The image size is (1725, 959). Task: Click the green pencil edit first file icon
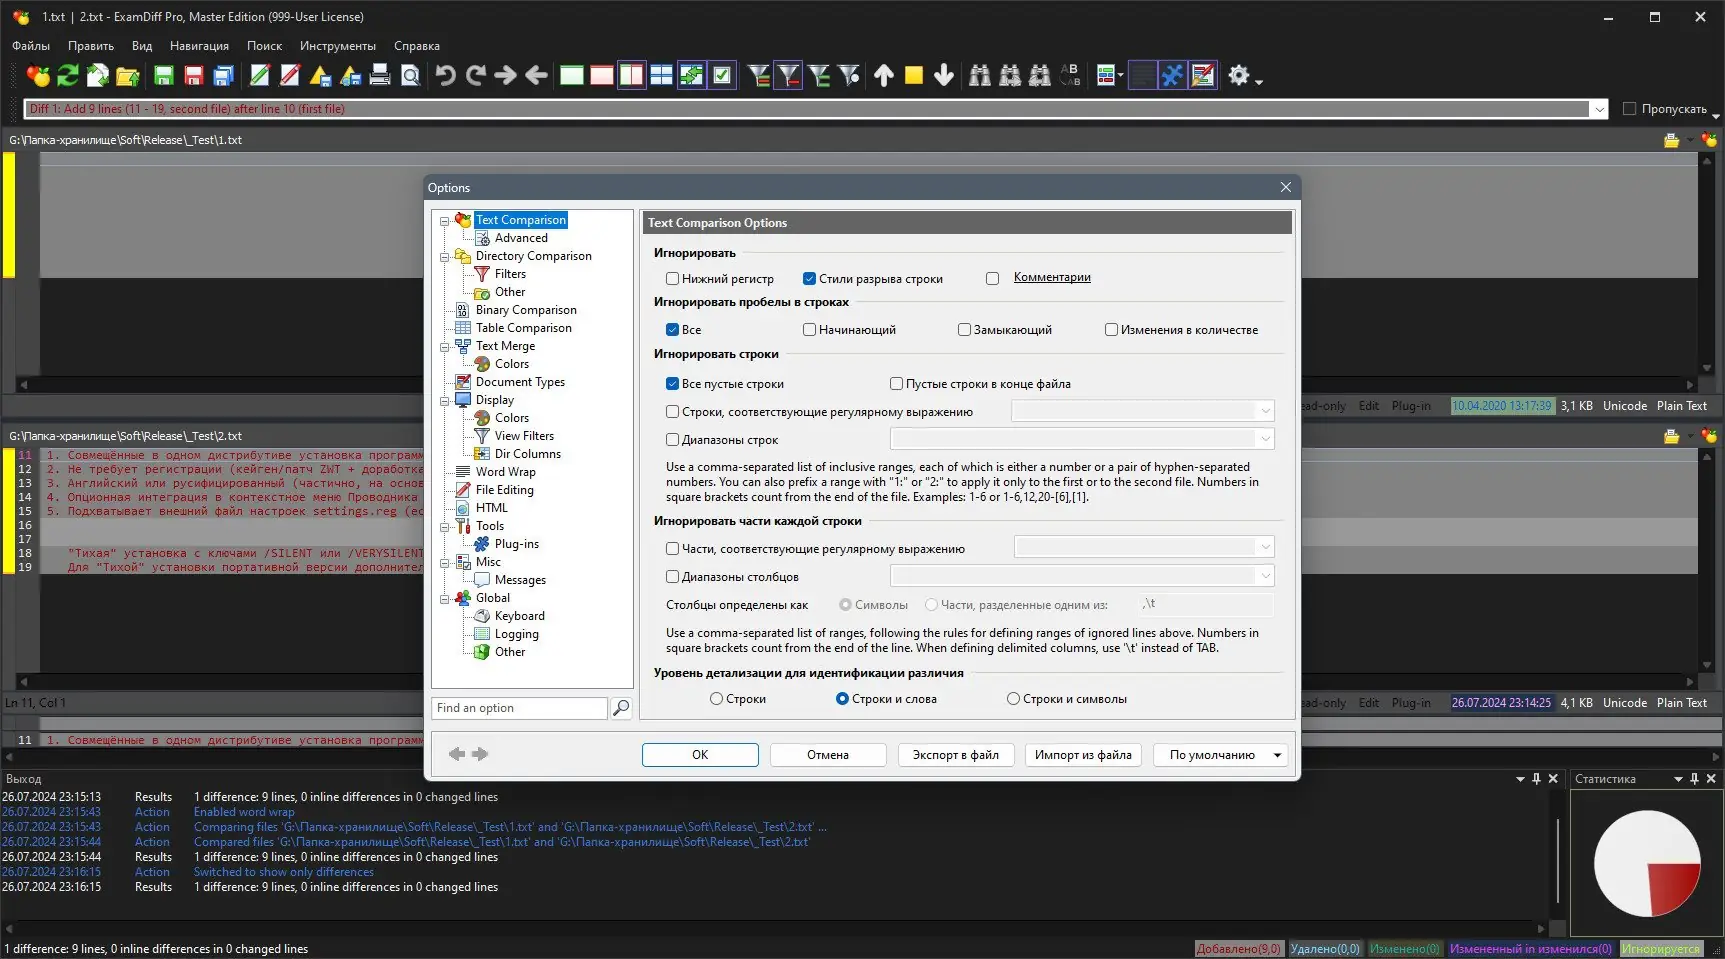click(x=259, y=75)
